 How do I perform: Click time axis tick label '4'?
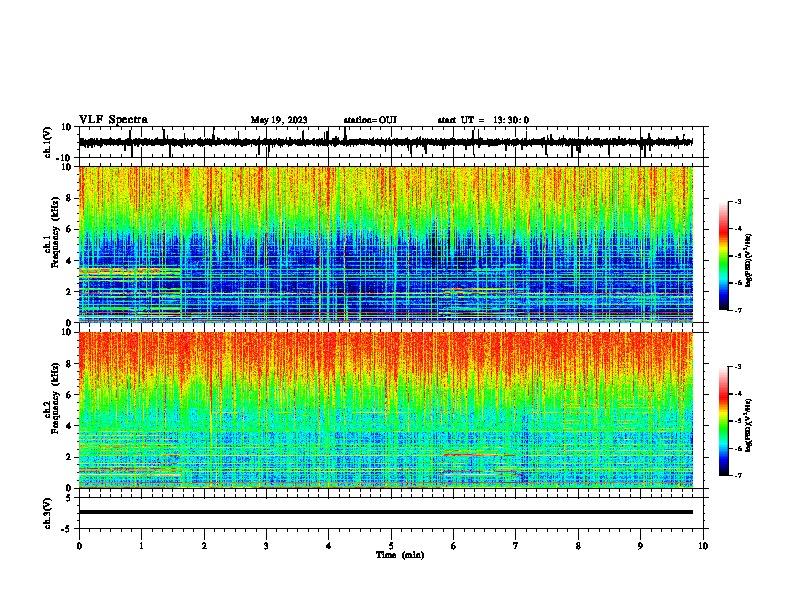pyautogui.click(x=329, y=546)
